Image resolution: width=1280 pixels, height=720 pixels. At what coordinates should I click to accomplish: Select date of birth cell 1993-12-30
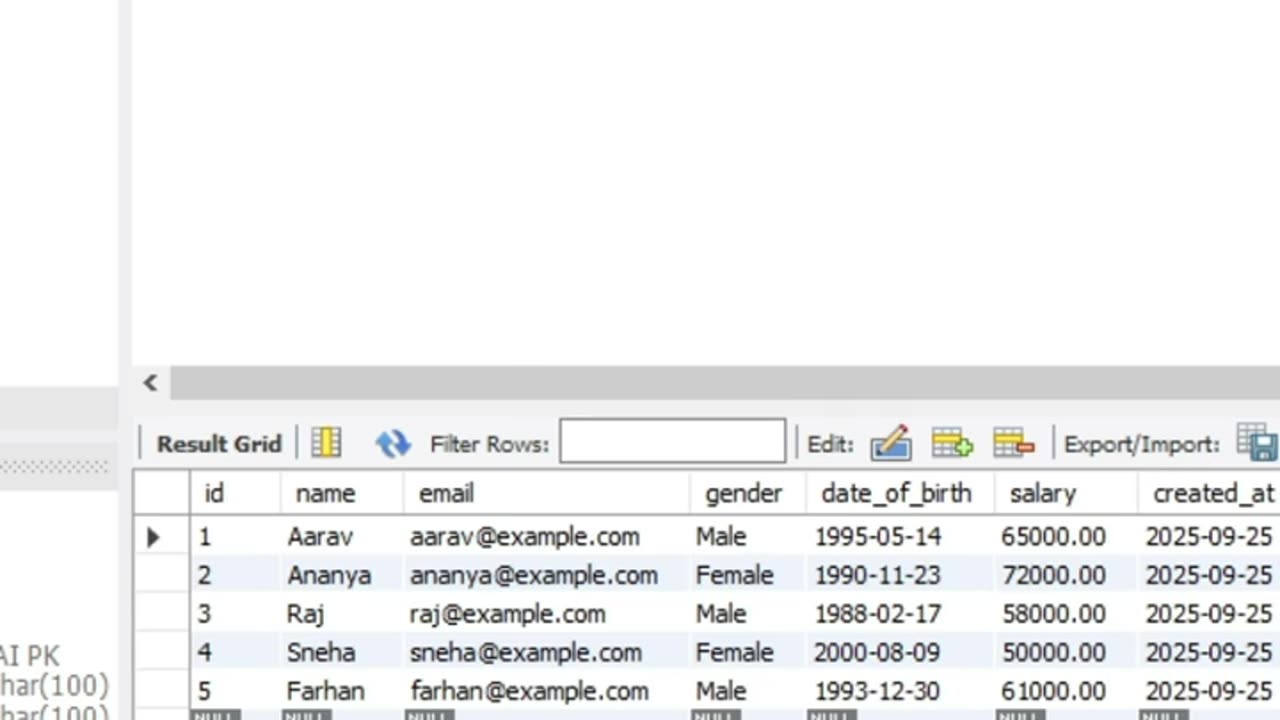(x=900, y=691)
